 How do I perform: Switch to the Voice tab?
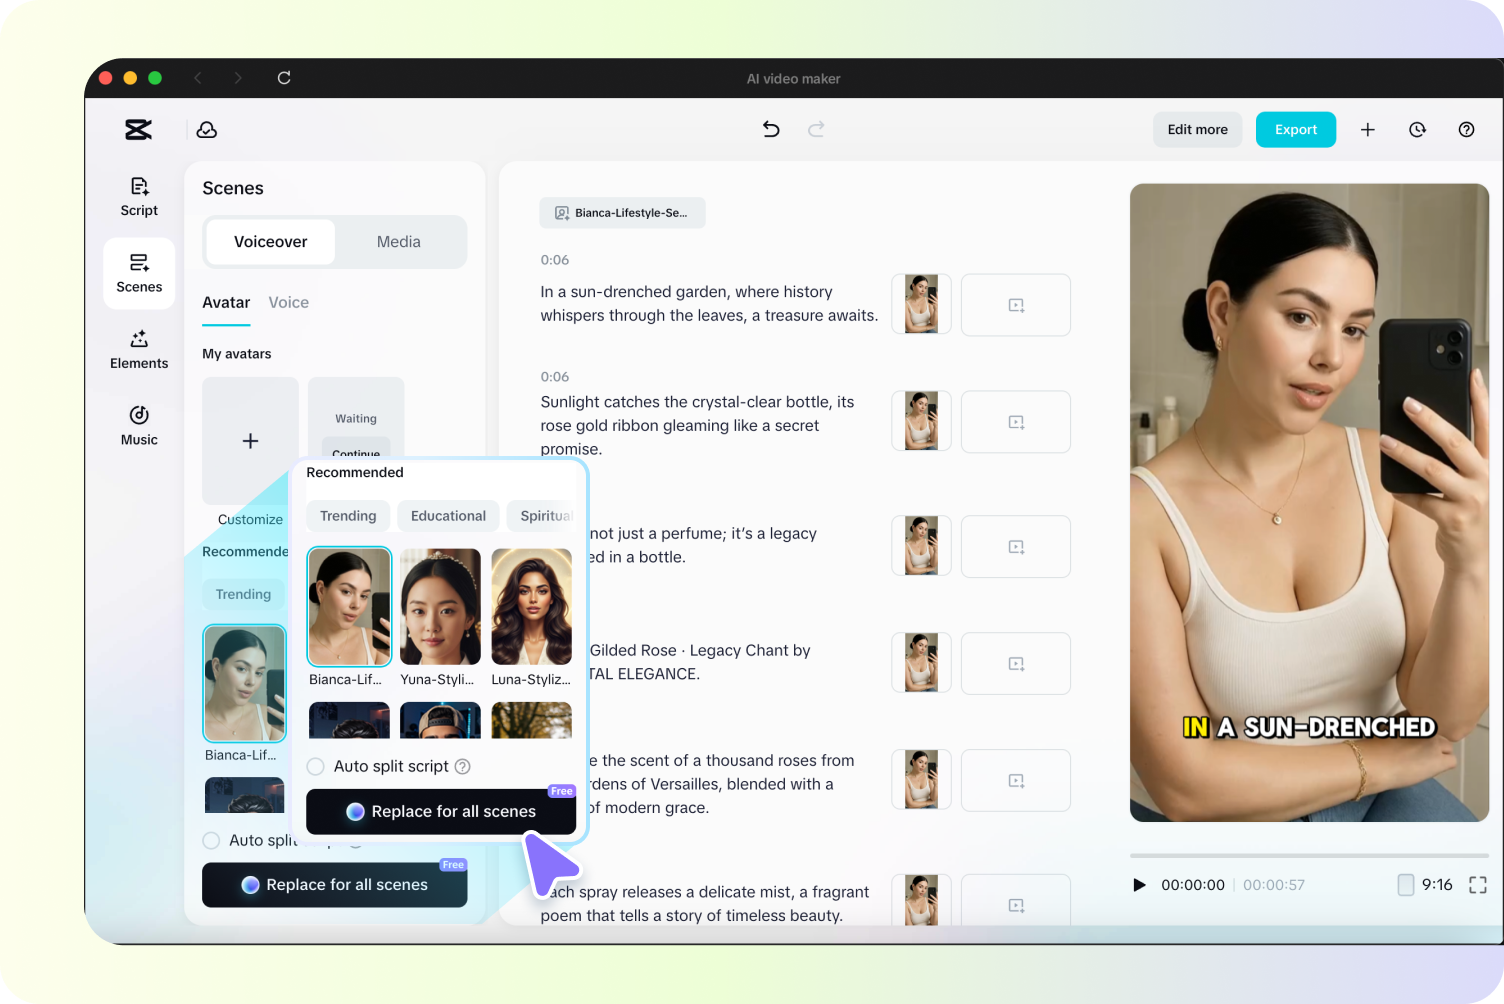288,302
